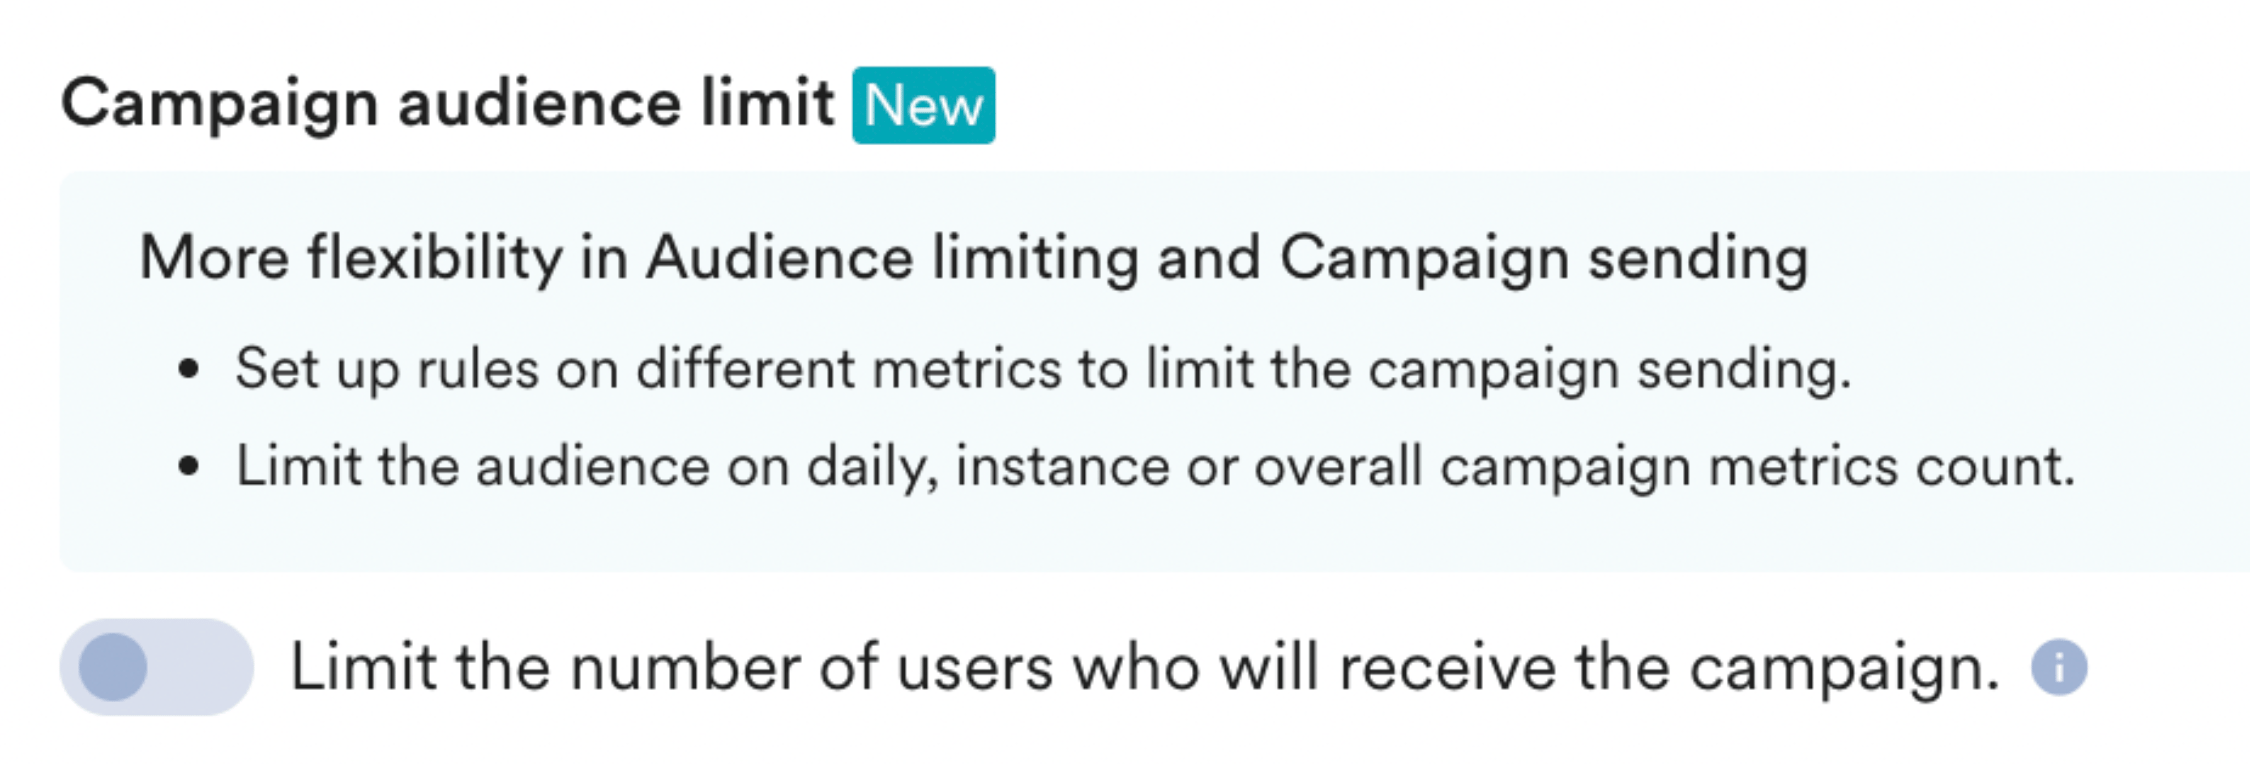
Task: Enable the campaign audience limit toggle
Action: pyautogui.click(x=156, y=667)
